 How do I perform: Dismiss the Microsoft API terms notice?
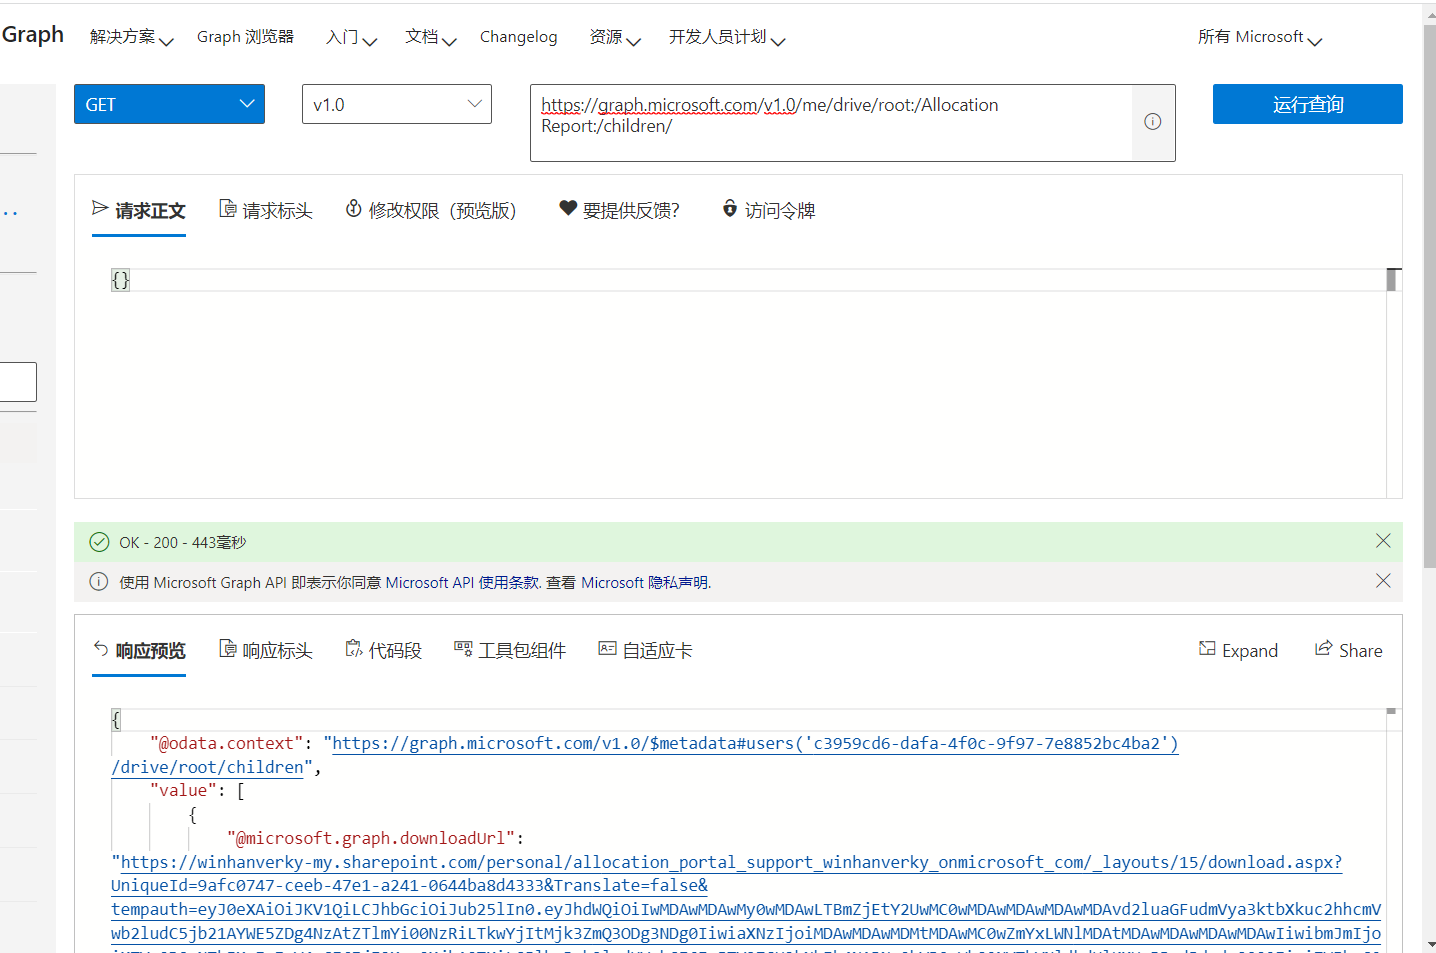(1383, 581)
